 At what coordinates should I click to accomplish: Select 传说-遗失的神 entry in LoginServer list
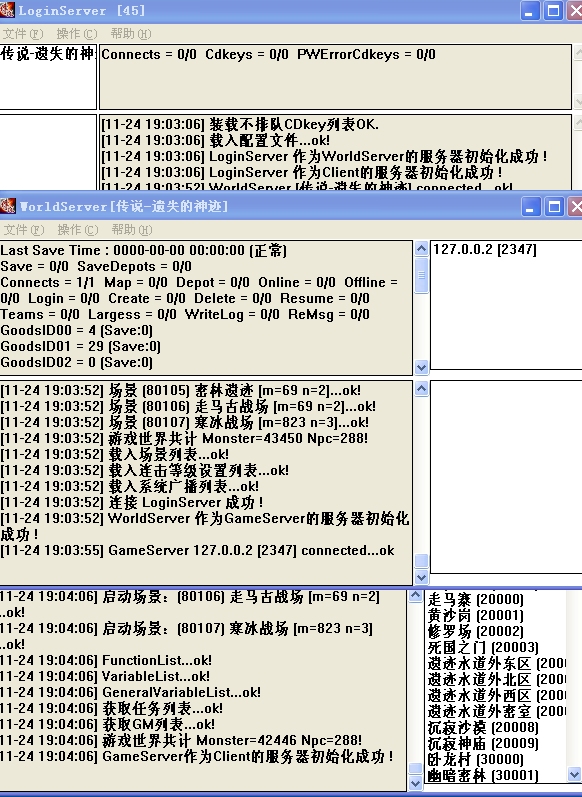click(48, 53)
